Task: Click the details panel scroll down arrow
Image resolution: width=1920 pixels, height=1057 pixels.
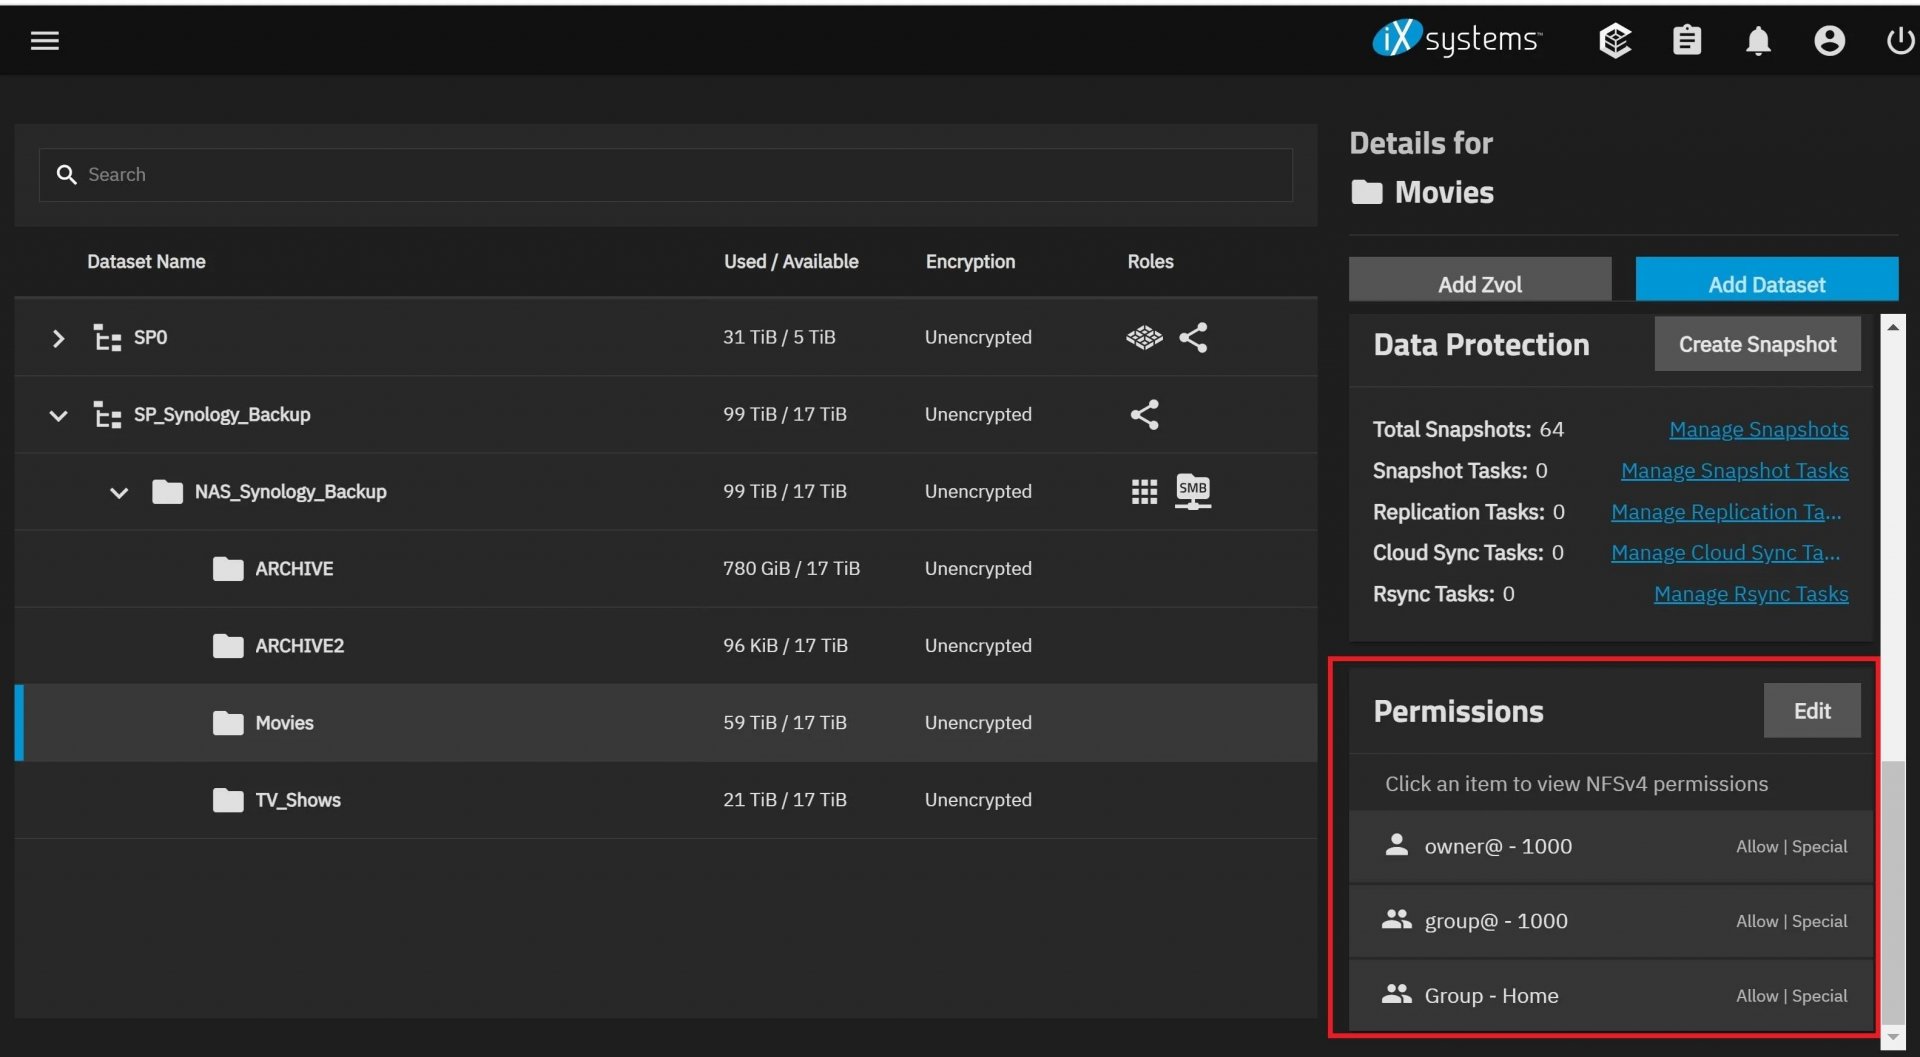Action: click(x=1892, y=1037)
